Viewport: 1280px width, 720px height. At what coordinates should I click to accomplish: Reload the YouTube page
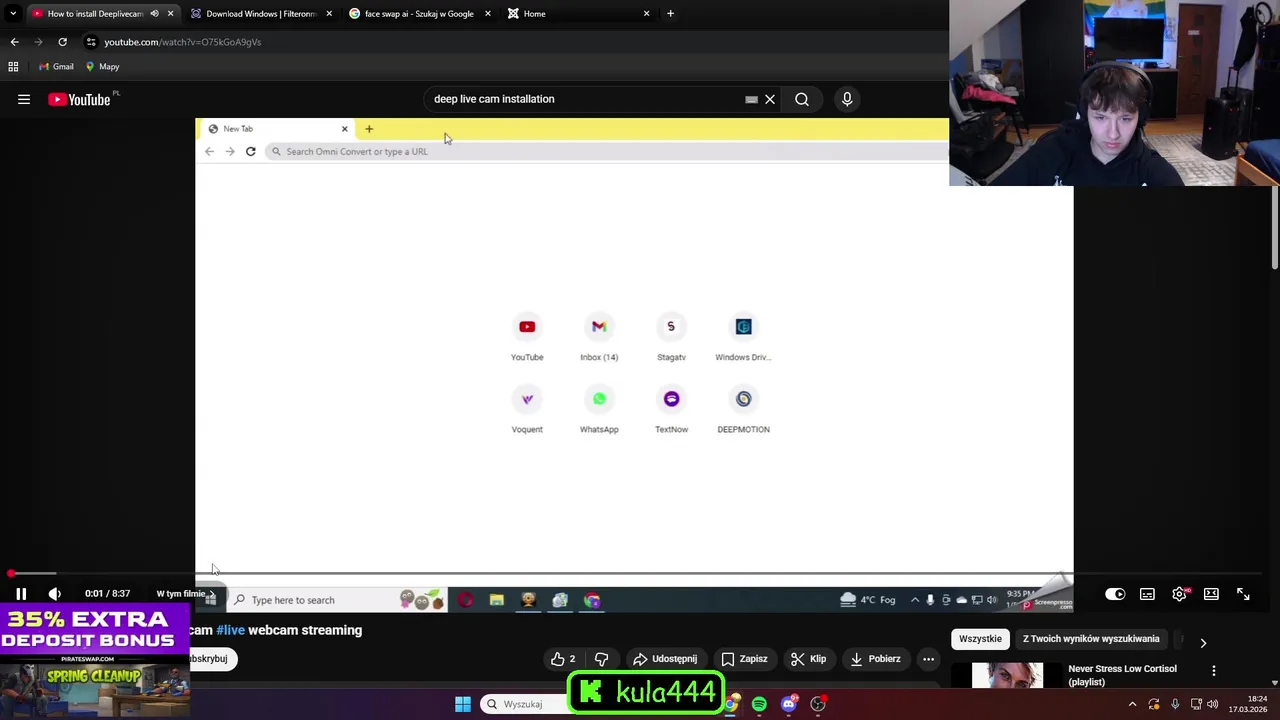[x=62, y=42]
